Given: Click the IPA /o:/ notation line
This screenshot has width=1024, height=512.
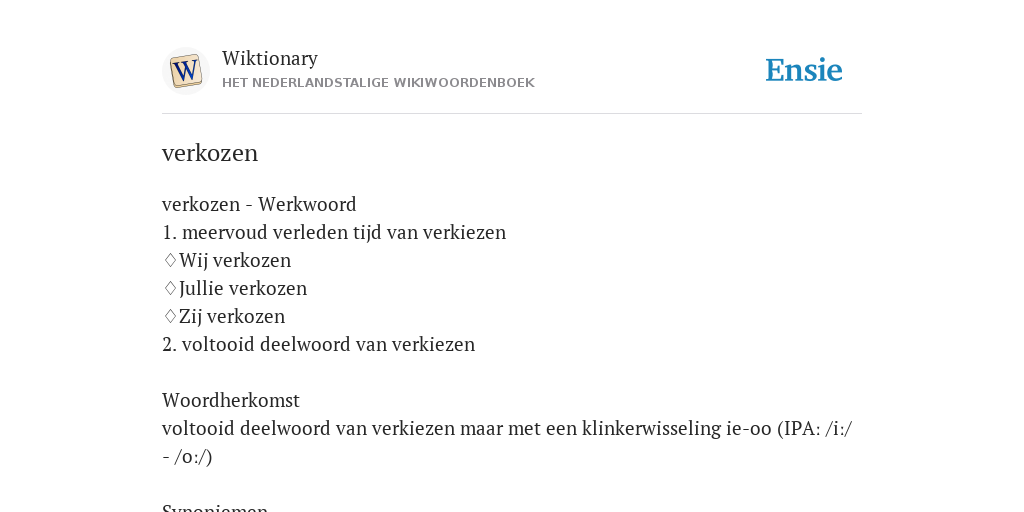Looking at the screenshot, I should [x=187, y=456].
